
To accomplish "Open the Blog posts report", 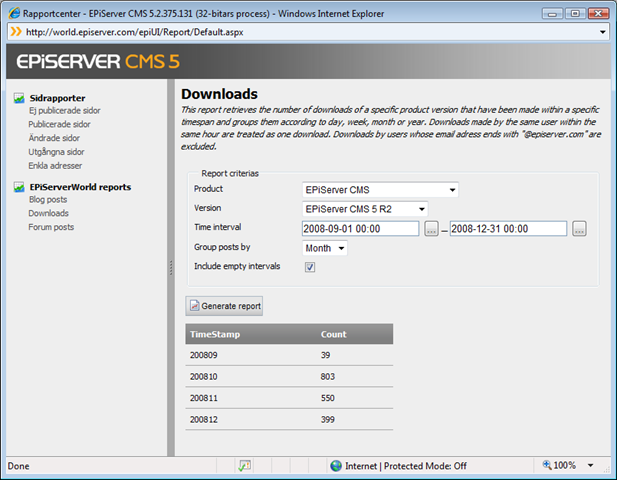I will pyautogui.click(x=48, y=199).
